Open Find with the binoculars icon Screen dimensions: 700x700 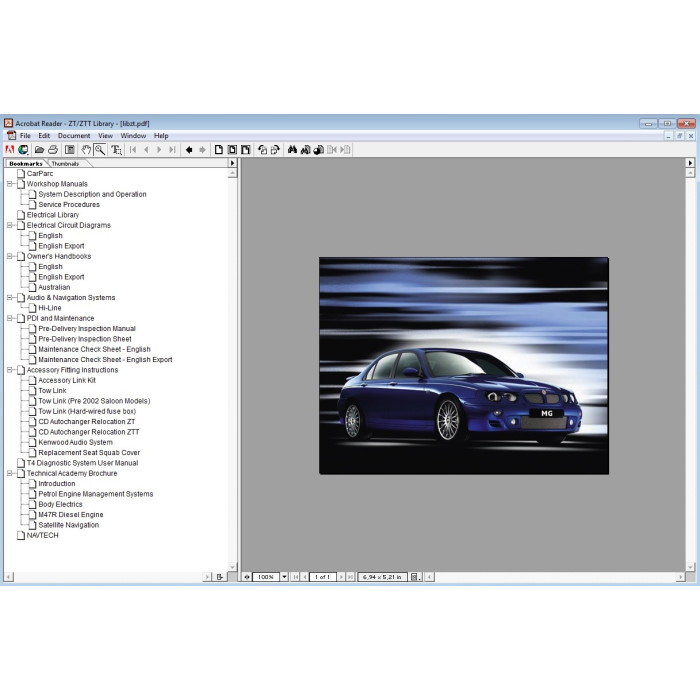coord(292,150)
